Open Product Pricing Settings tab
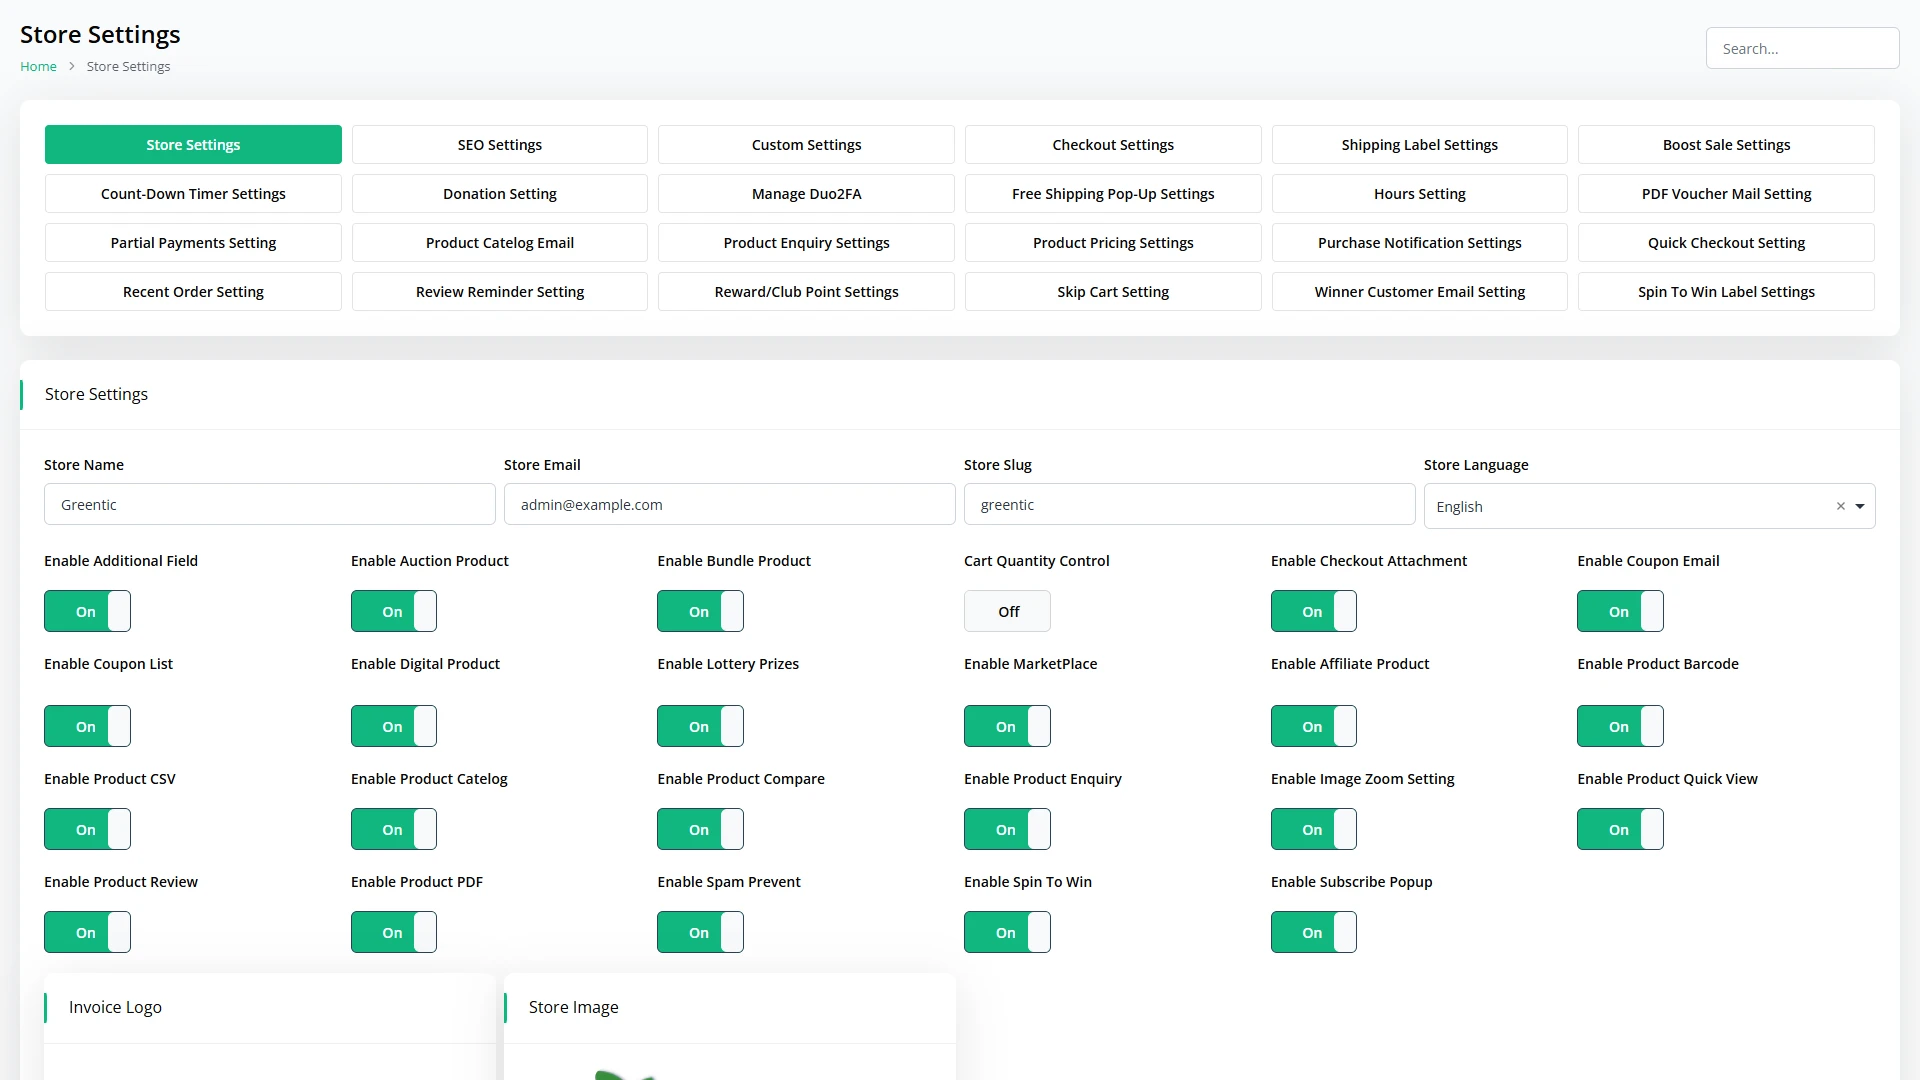1920x1080 pixels. [1113, 243]
